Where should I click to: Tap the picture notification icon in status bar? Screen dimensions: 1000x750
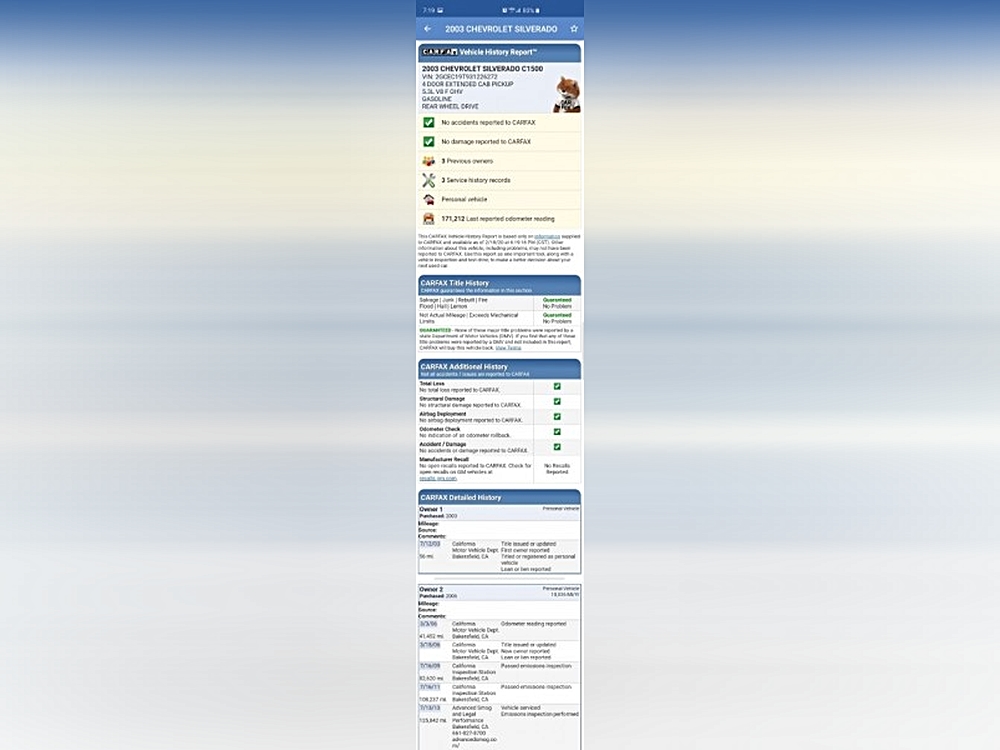click(440, 10)
